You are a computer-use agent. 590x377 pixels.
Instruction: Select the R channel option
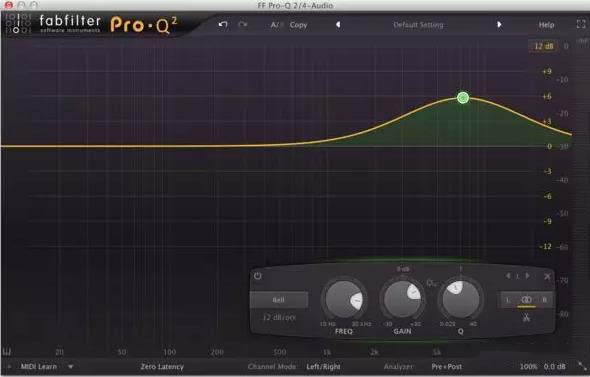pyautogui.click(x=544, y=300)
